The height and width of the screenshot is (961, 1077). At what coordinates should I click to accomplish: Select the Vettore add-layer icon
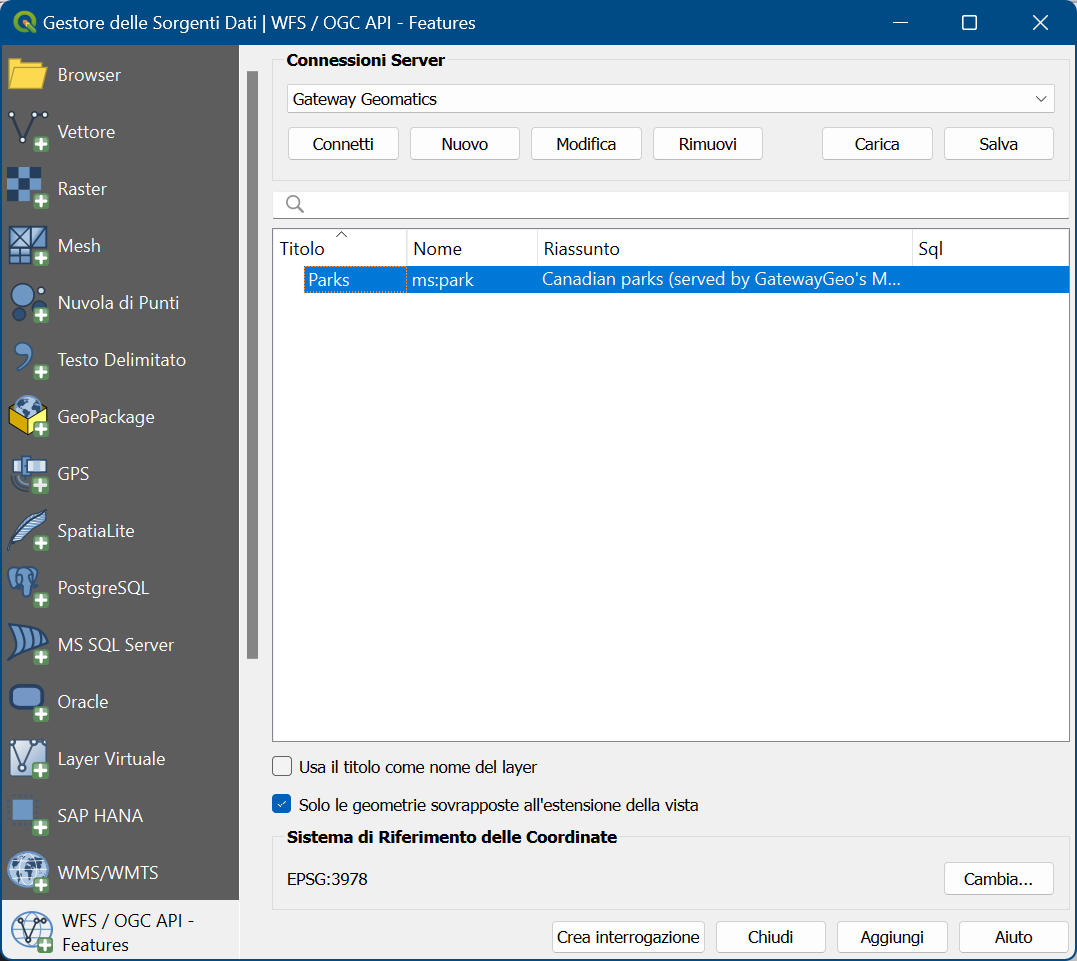(x=27, y=131)
